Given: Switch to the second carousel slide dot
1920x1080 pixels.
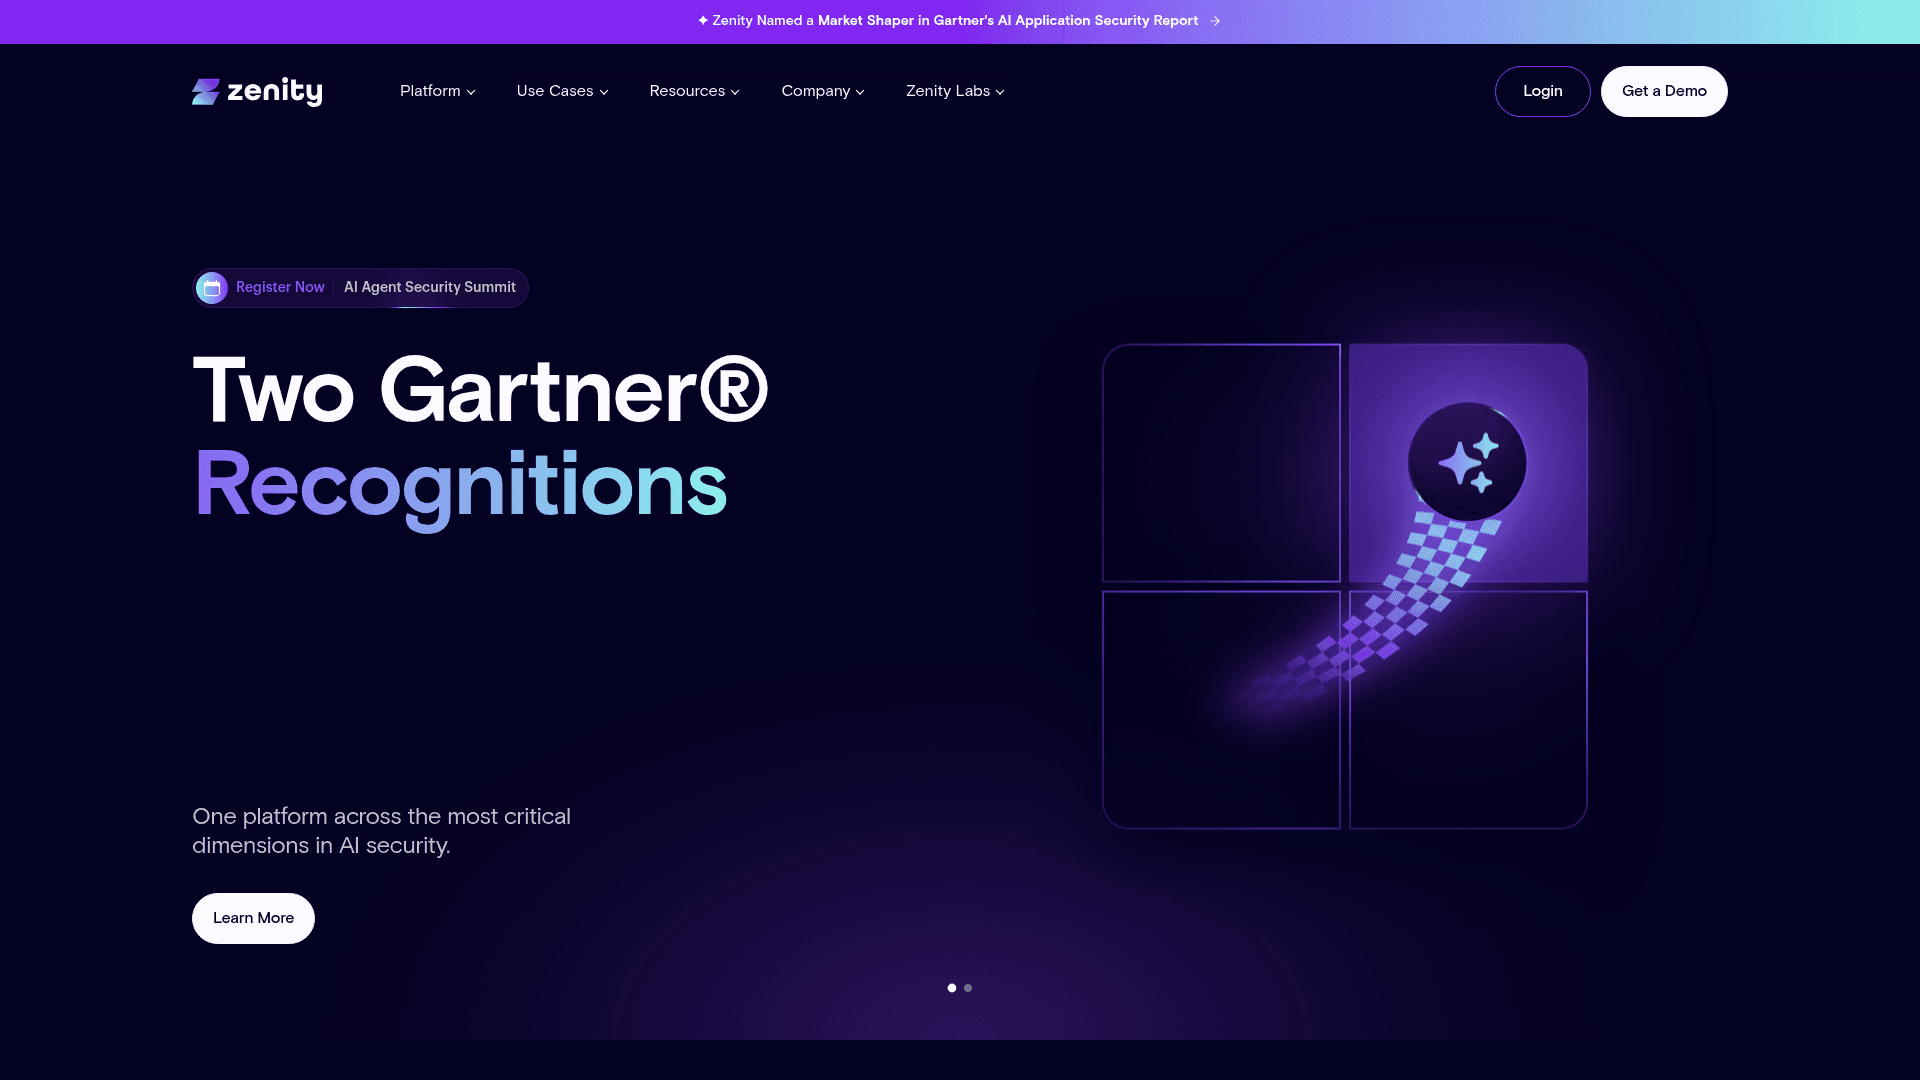Looking at the screenshot, I should click(968, 988).
